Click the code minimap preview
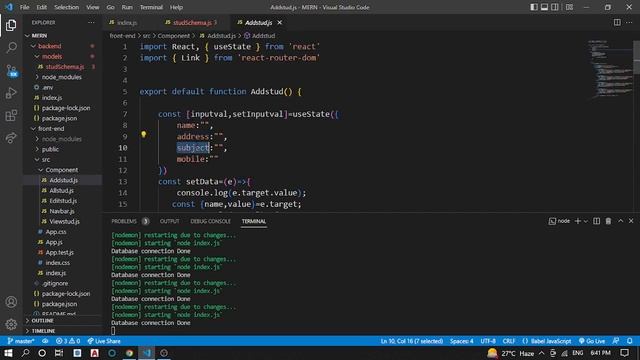The image size is (640, 360). pos(610,69)
